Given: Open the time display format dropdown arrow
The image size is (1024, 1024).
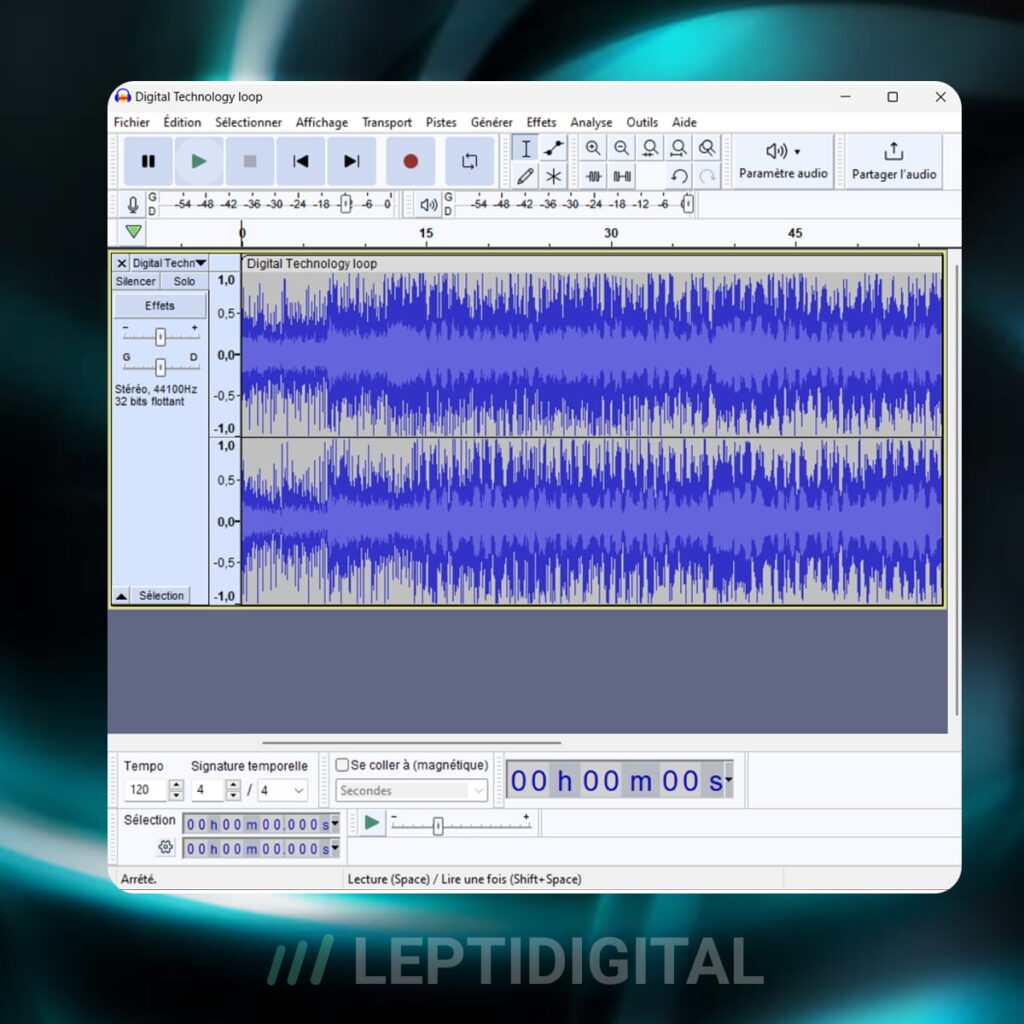Looking at the screenshot, I should pyautogui.click(x=729, y=779).
